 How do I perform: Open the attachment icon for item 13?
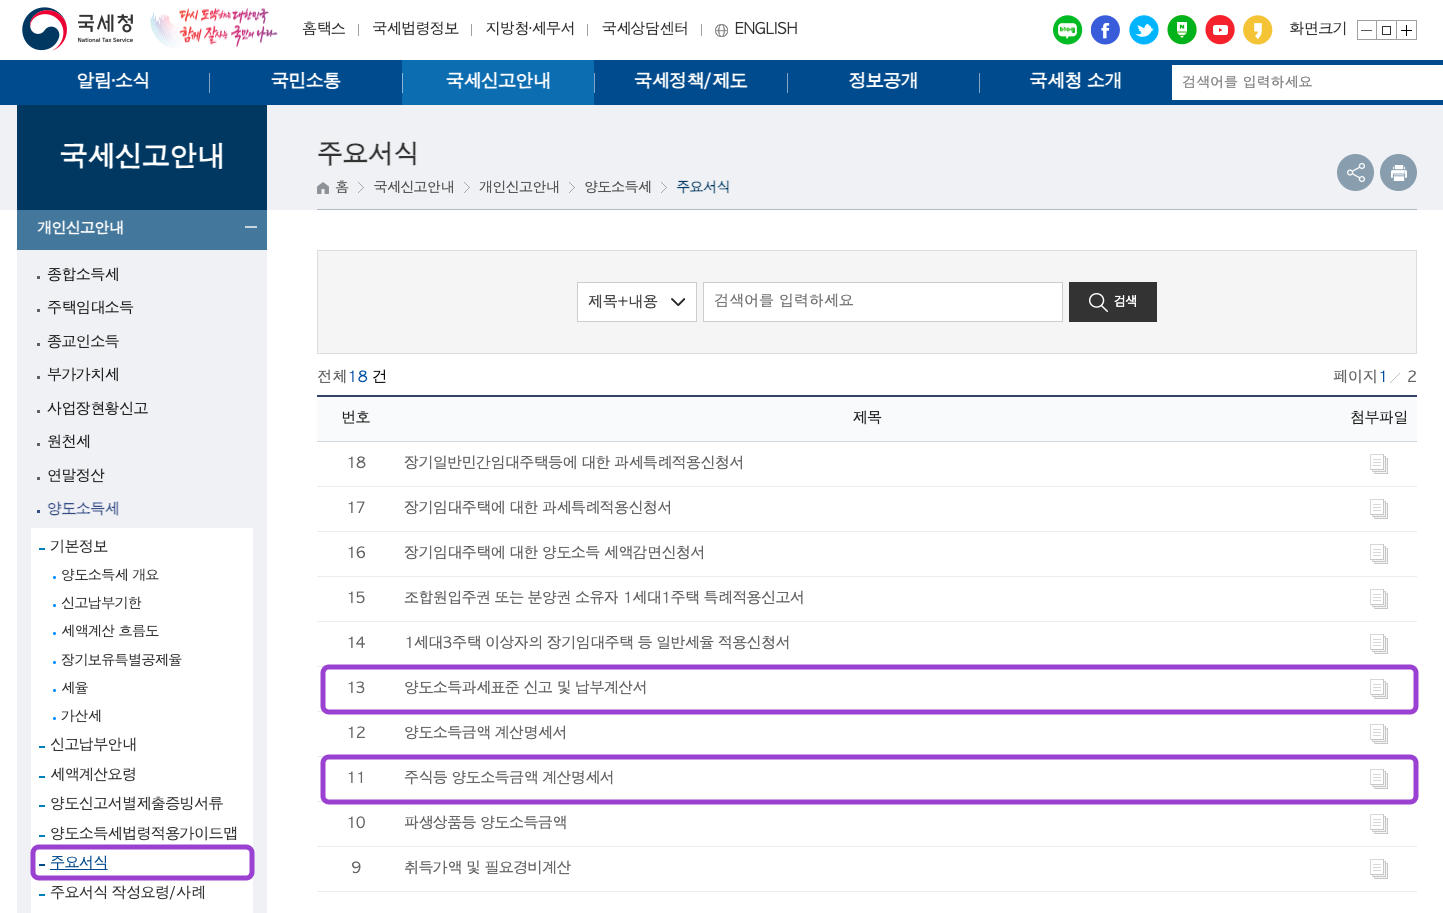click(1379, 688)
